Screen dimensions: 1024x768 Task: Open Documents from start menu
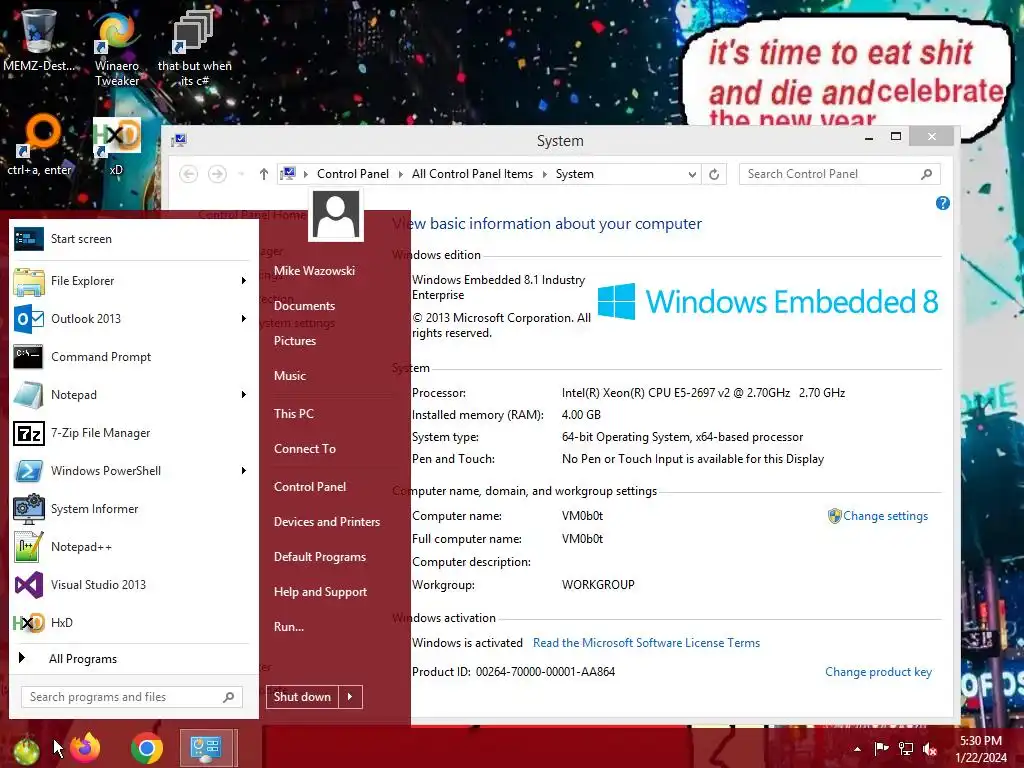click(x=304, y=306)
